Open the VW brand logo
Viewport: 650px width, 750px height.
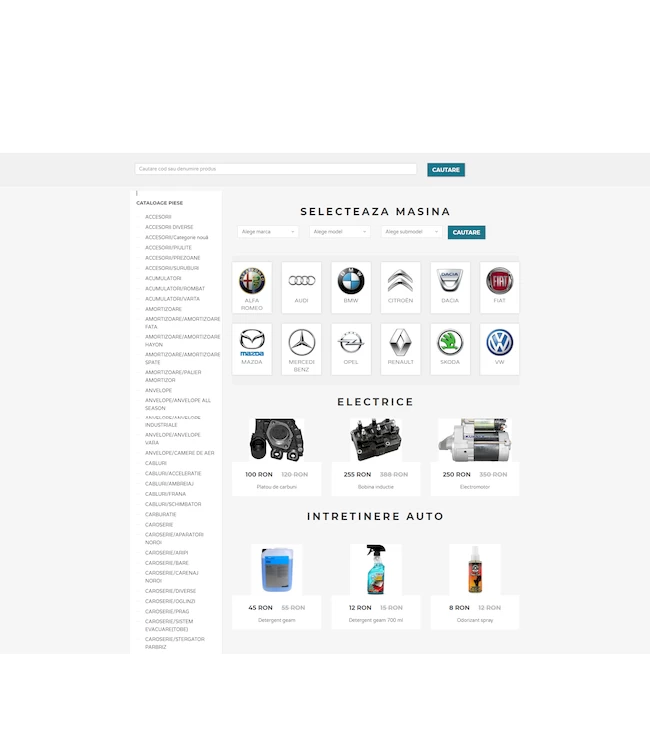(x=499, y=342)
